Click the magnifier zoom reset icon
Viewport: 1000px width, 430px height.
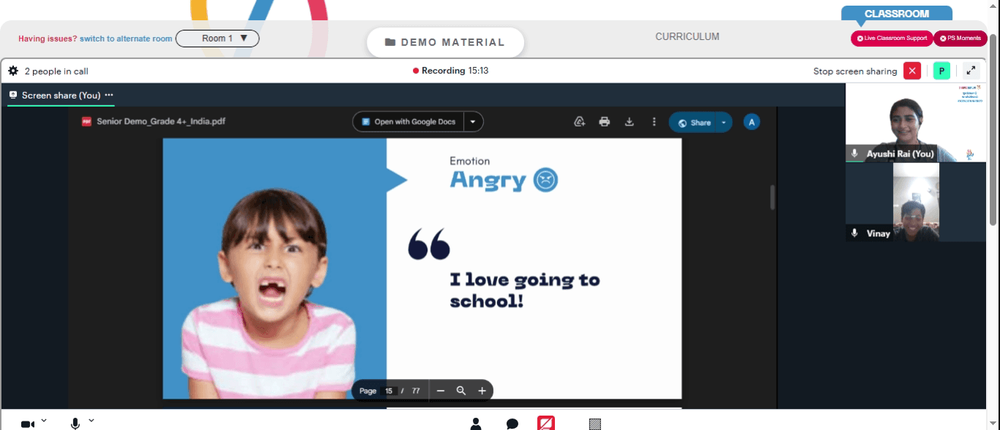461,390
